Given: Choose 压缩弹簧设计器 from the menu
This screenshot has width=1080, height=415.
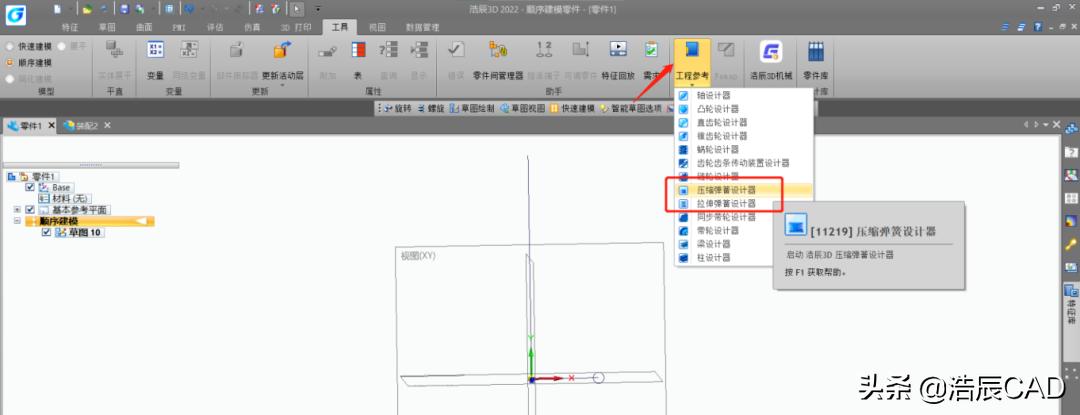Looking at the screenshot, I should (x=744, y=189).
